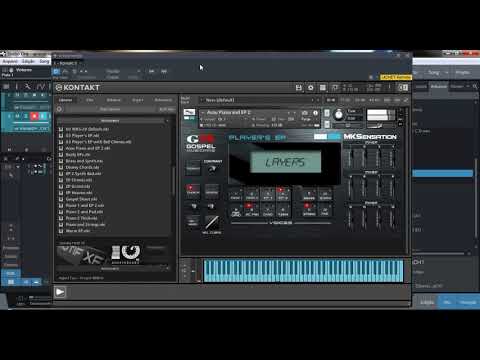The width and height of the screenshot is (480, 360).
Task: Click the instrument info icon
Action: click(315, 113)
